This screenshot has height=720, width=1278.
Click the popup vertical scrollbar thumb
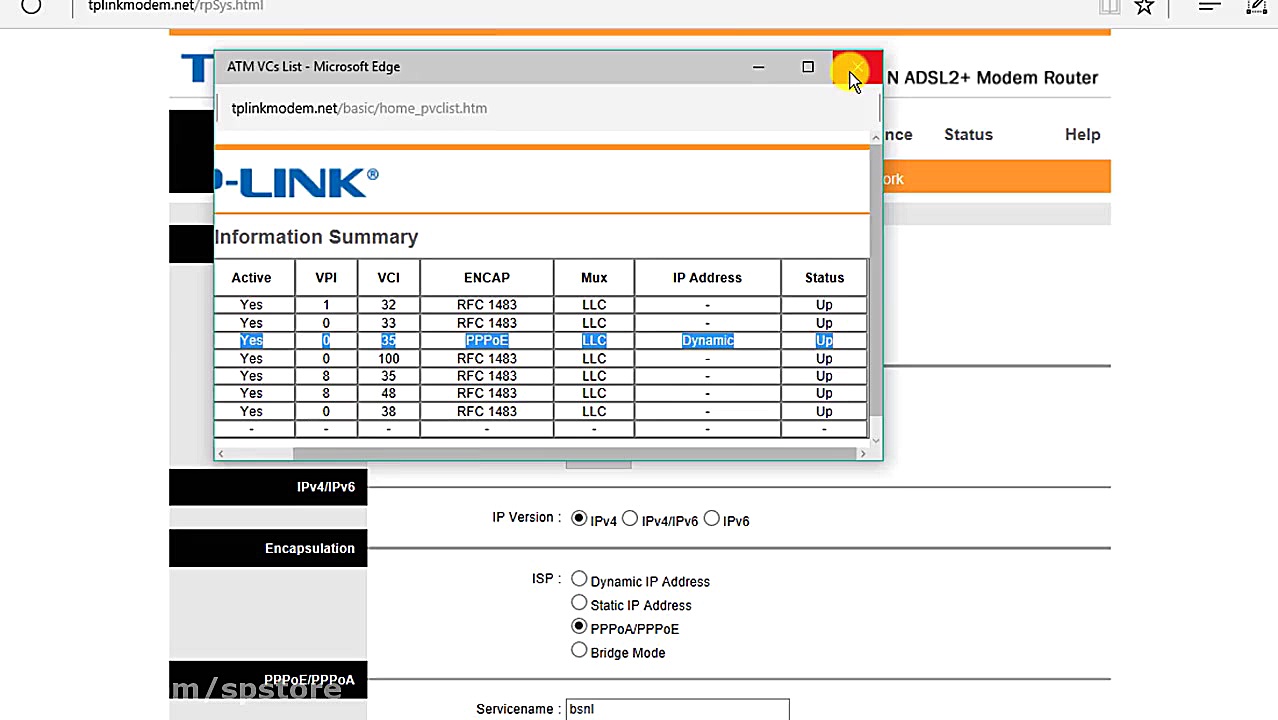click(876, 279)
